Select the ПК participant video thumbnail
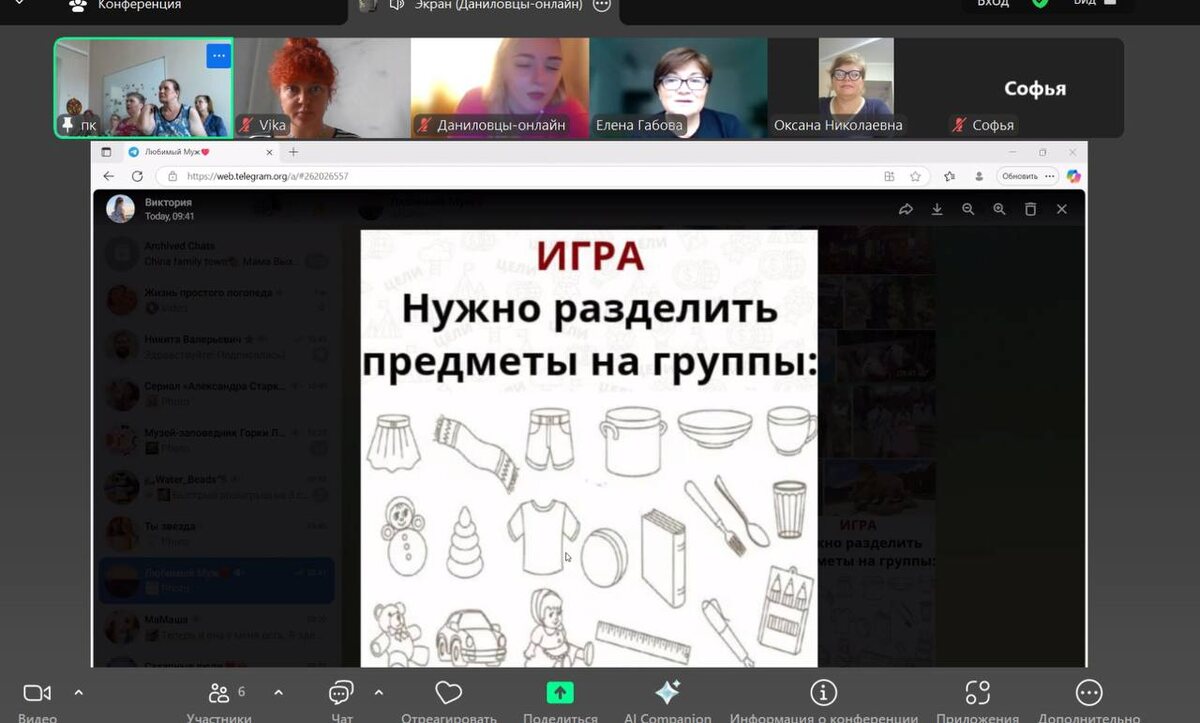Viewport: 1200px width, 723px height. tap(143, 88)
